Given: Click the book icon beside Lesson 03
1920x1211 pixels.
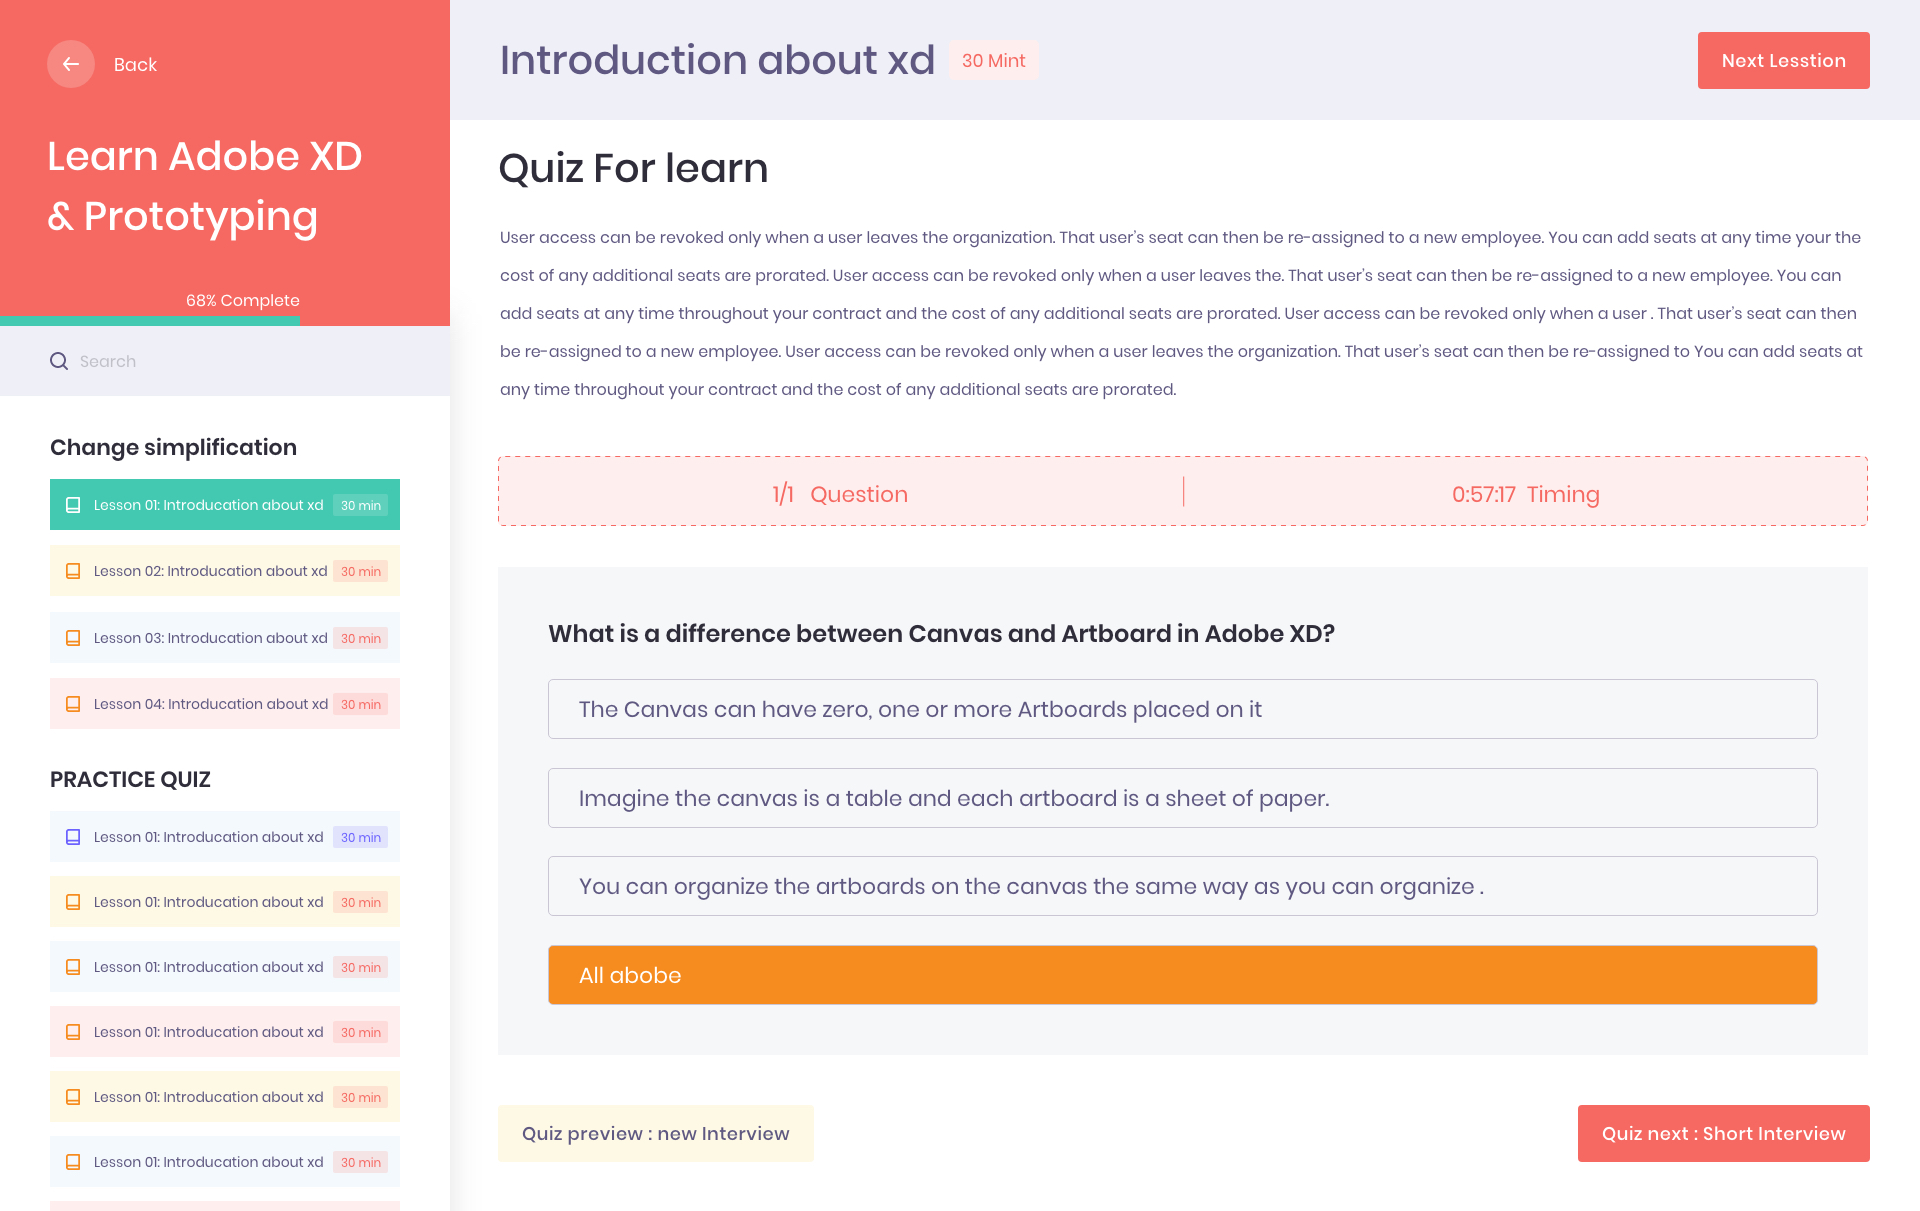Looking at the screenshot, I should click(x=73, y=638).
